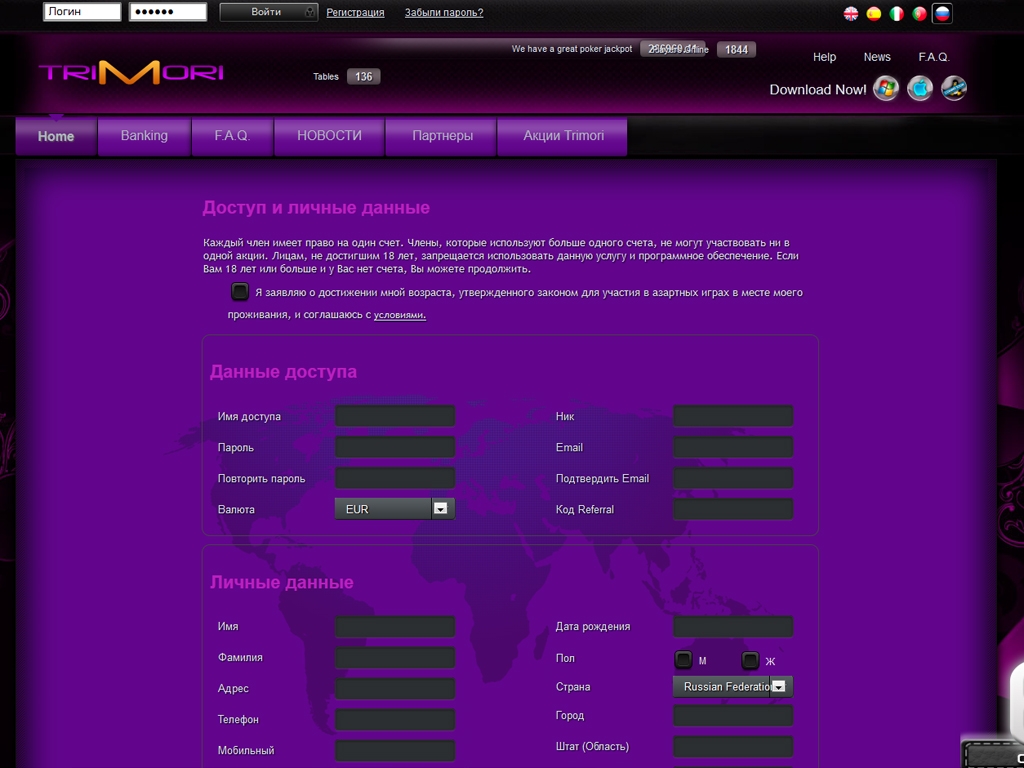Click the Portuguese flag language icon
1024x768 pixels.
(919, 14)
